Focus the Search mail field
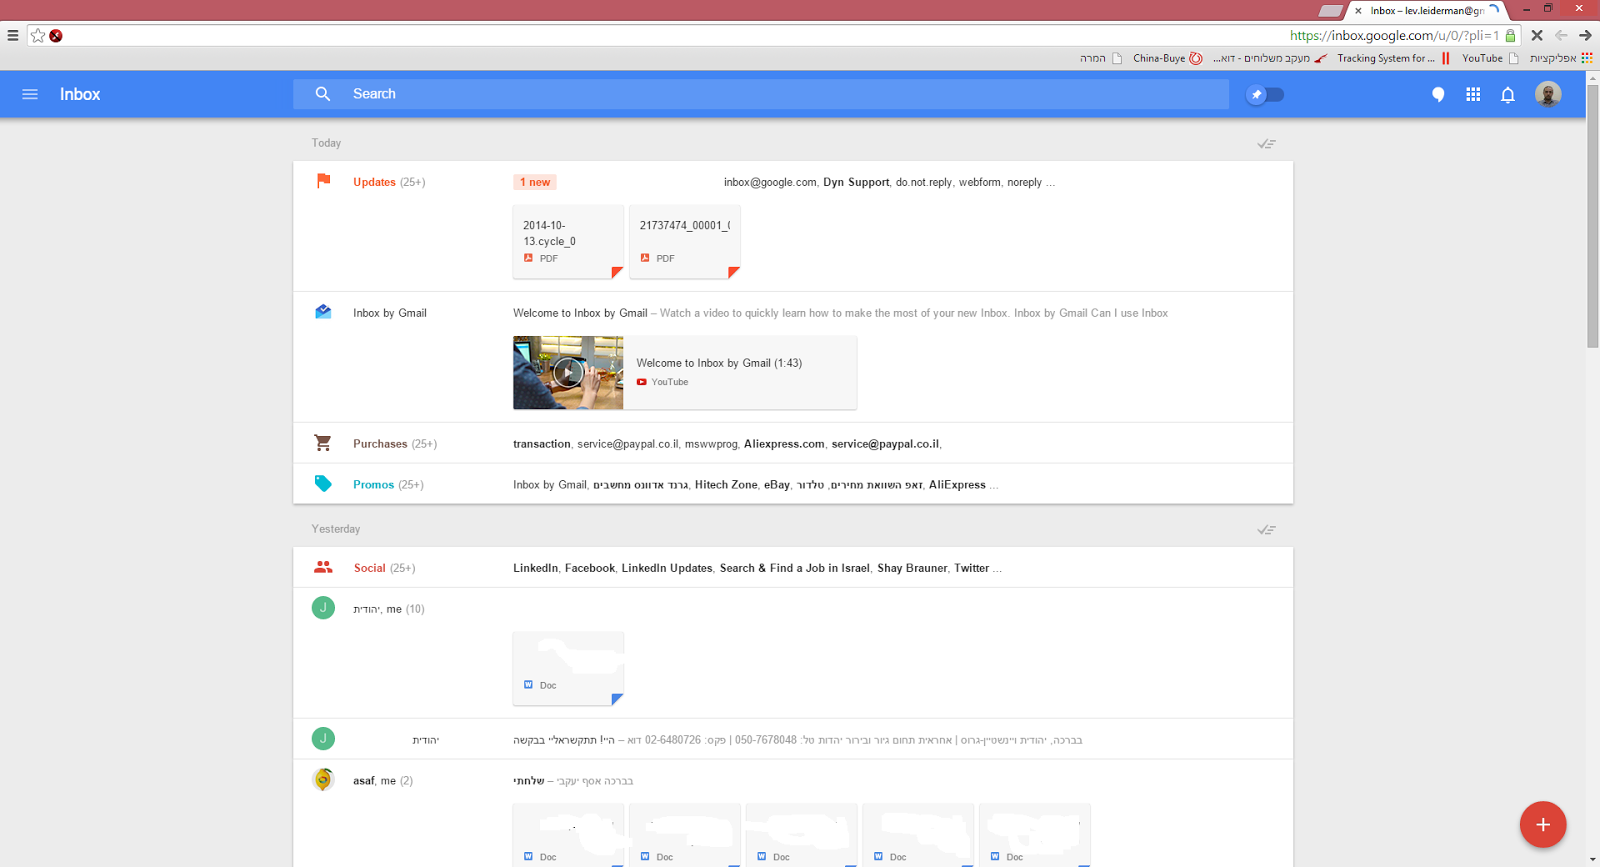This screenshot has width=1600, height=867. (760, 94)
